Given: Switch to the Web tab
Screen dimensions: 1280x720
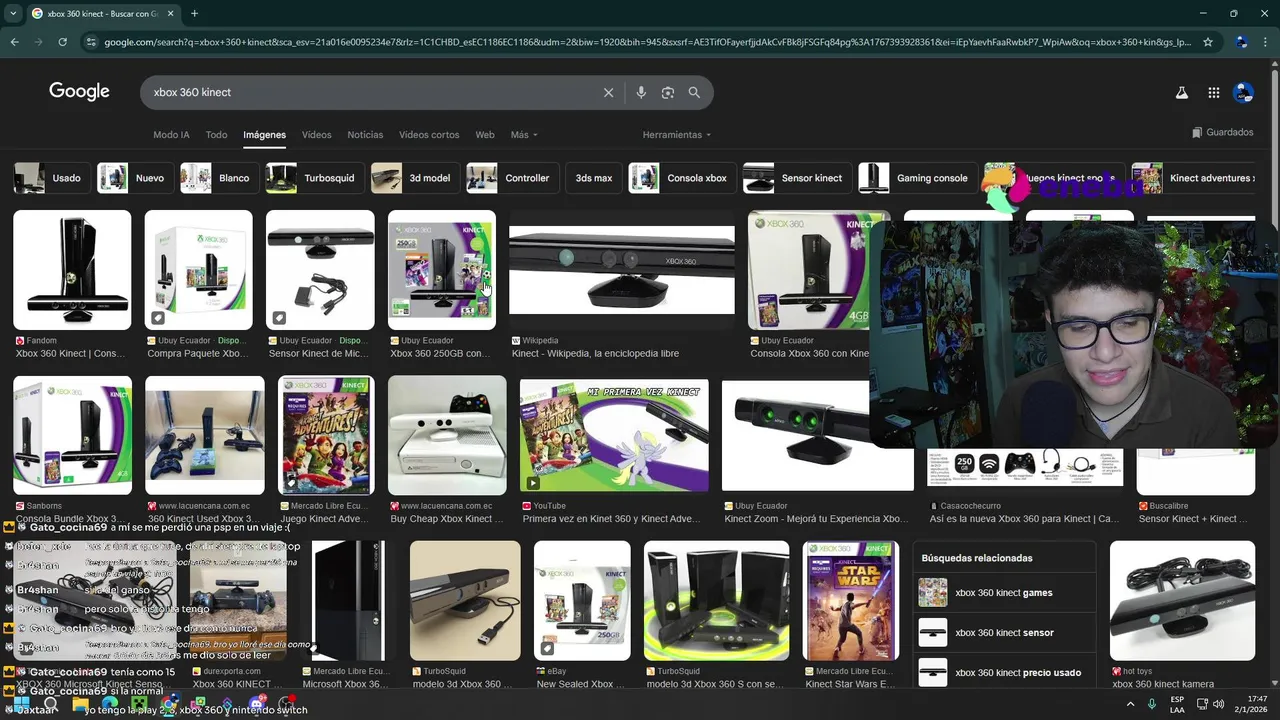Looking at the screenshot, I should click(x=485, y=135).
